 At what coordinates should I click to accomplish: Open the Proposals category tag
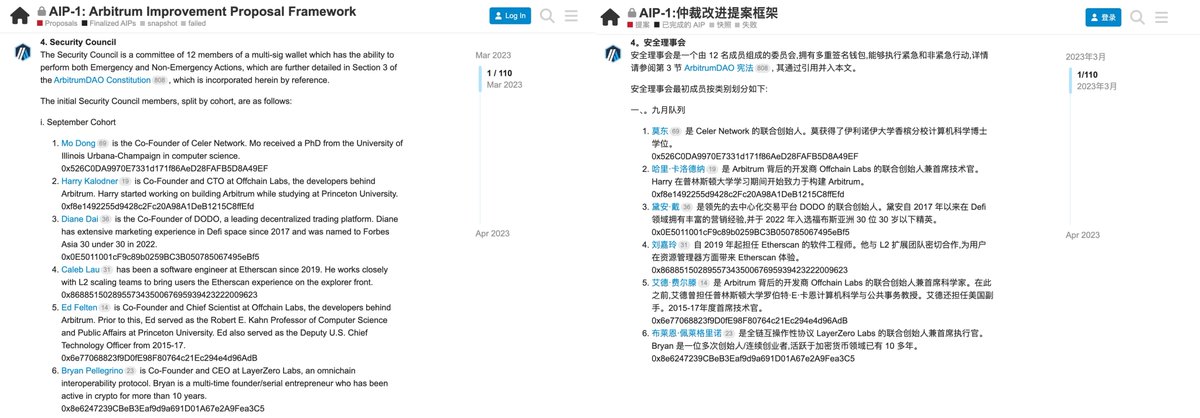56,22
